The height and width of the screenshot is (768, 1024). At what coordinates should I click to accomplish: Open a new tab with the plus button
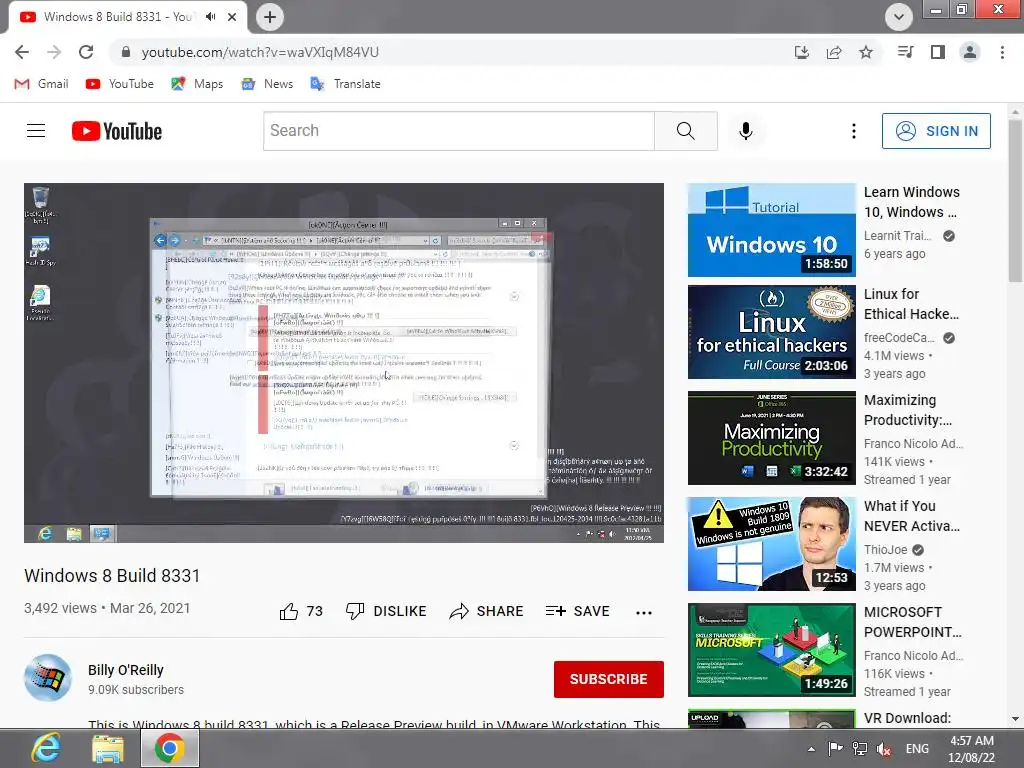(270, 17)
